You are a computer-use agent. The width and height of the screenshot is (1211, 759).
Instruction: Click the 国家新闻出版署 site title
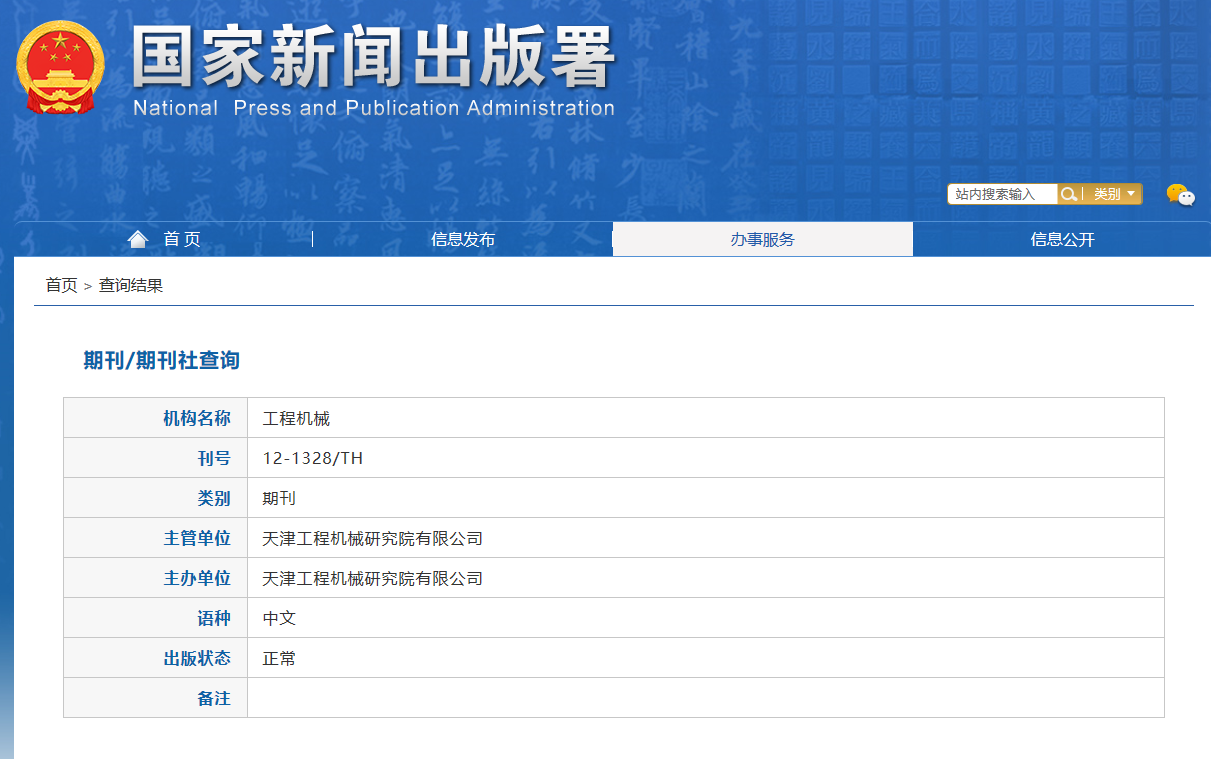click(373, 57)
